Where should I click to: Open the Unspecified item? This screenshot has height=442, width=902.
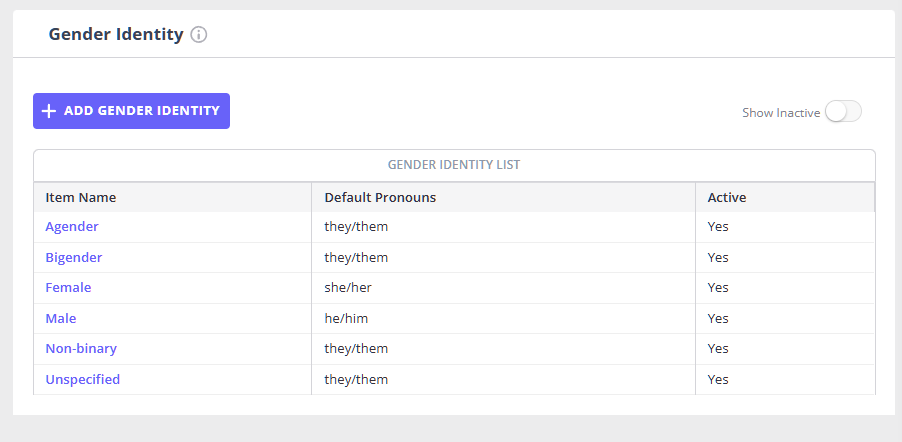click(x=83, y=380)
